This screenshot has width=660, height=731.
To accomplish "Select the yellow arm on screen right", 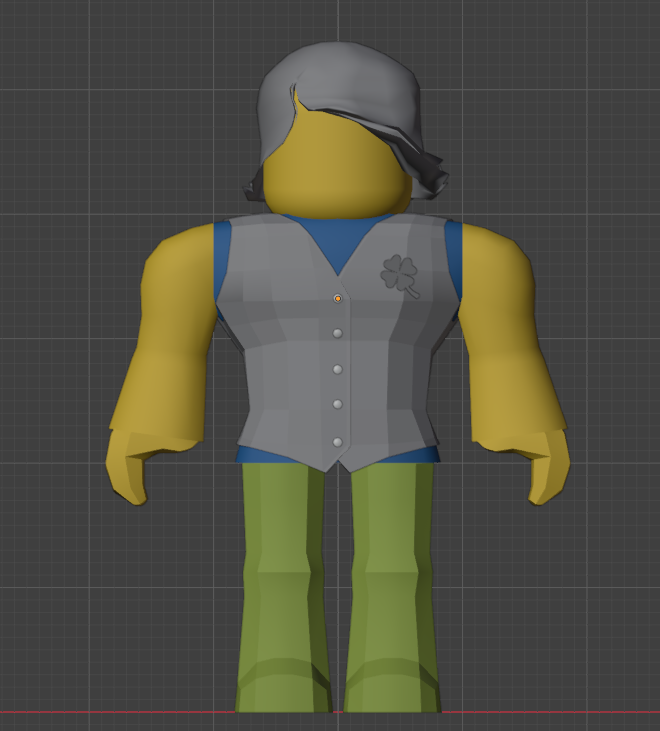I will coord(508,331).
